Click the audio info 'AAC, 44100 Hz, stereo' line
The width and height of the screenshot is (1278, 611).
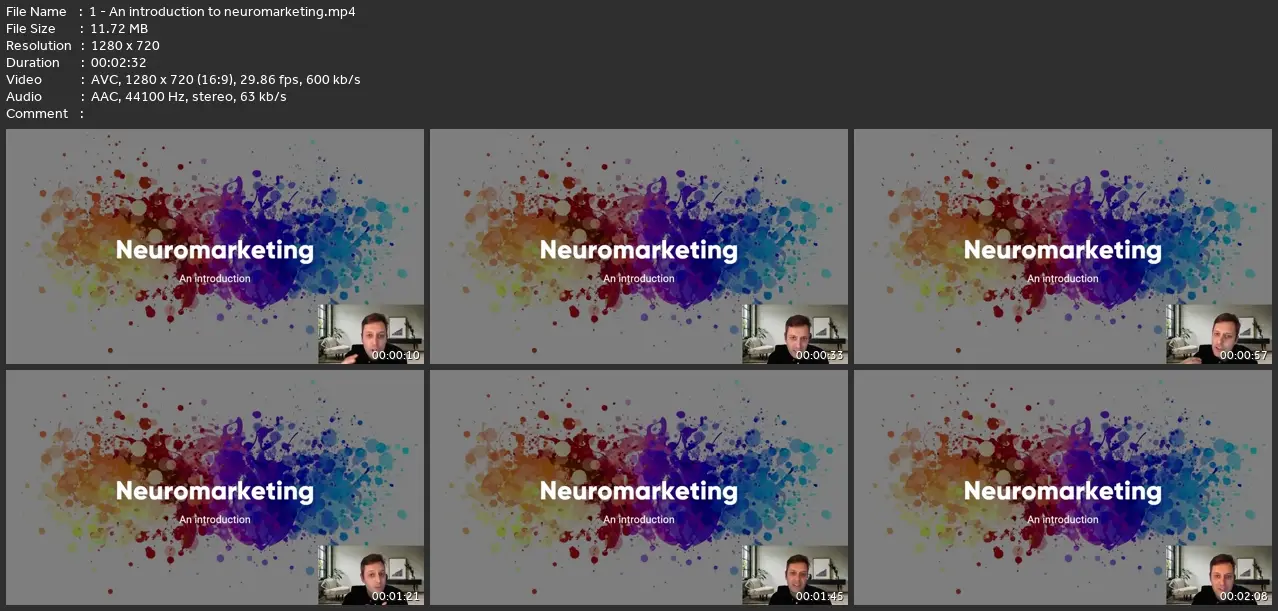(188, 97)
